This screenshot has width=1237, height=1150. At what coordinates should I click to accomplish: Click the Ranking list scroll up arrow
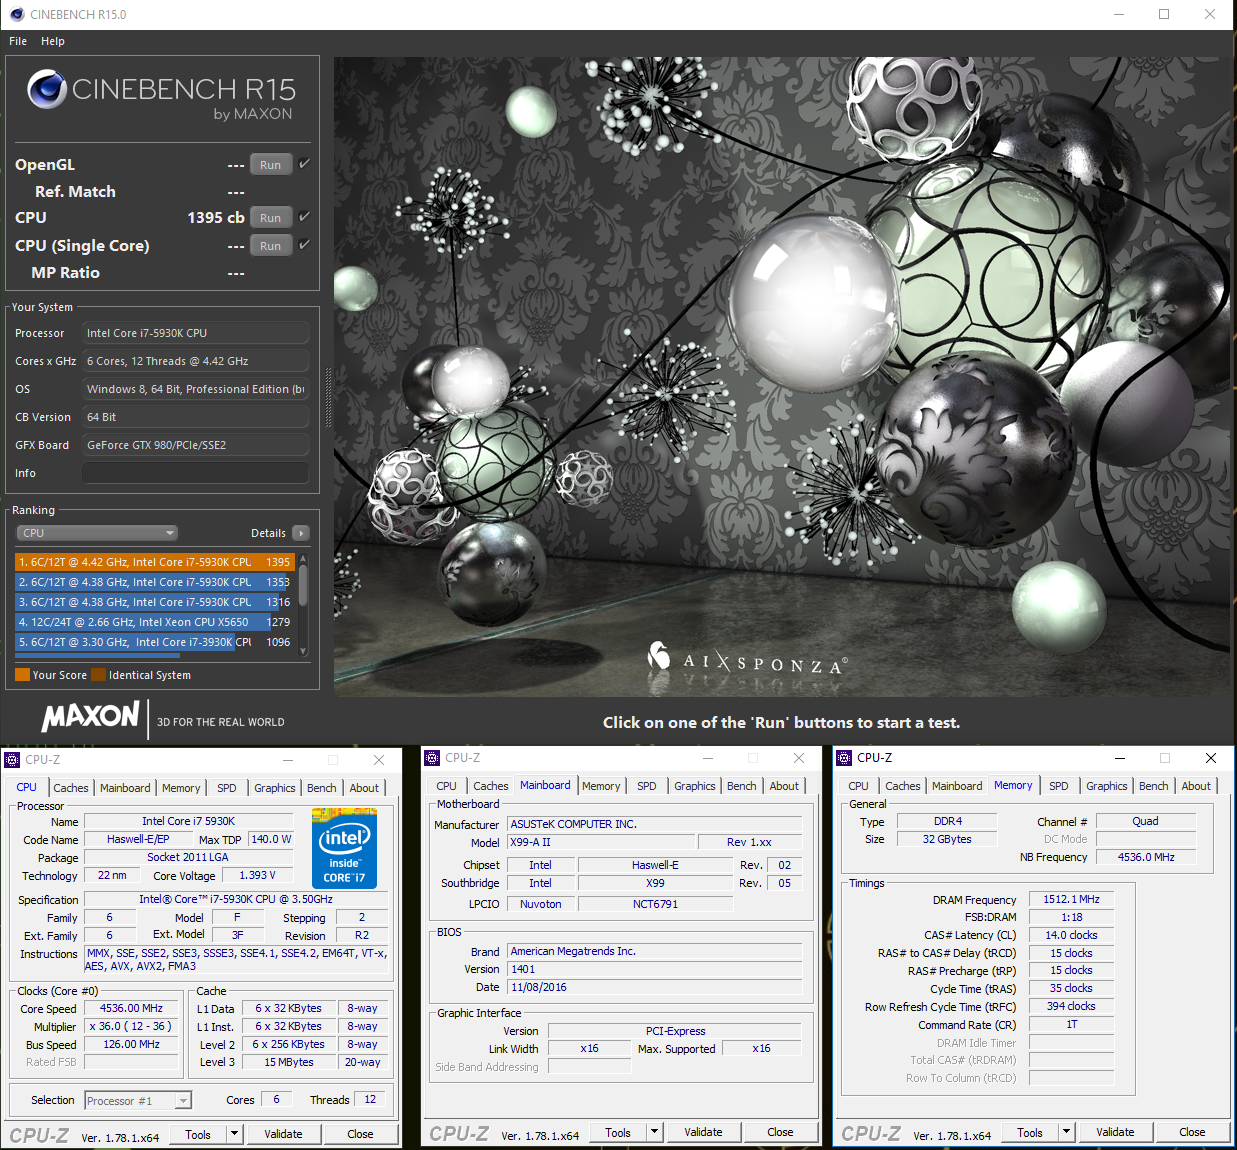coord(303,558)
